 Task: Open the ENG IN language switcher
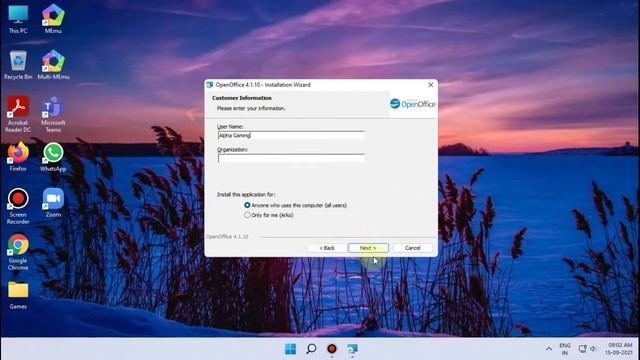coord(565,349)
